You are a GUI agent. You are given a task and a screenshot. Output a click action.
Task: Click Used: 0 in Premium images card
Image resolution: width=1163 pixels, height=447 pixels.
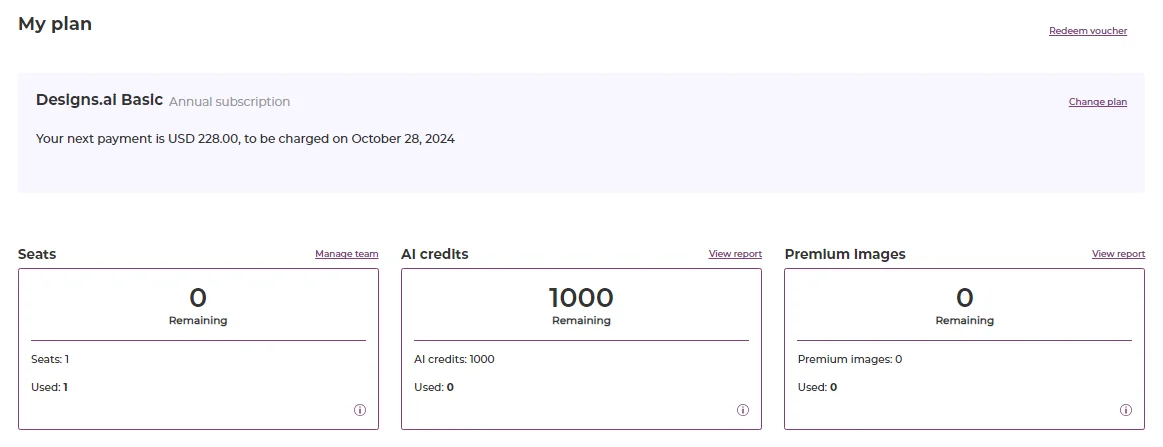(817, 387)
